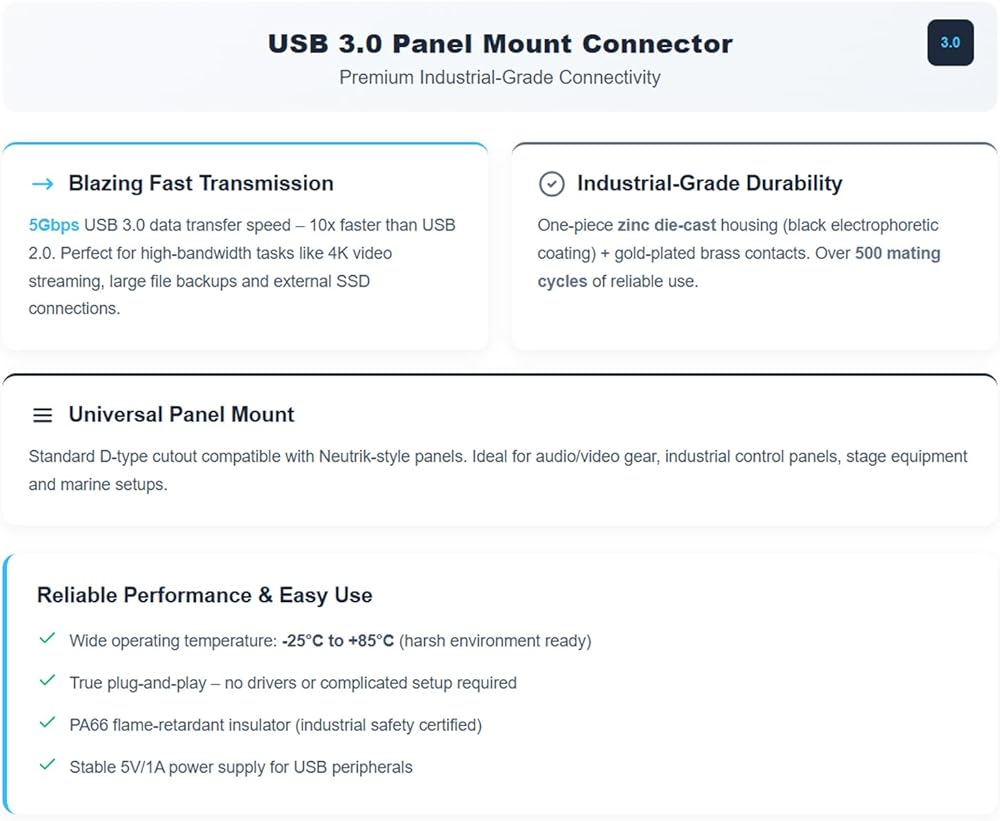This screenshot has width=1000, height=821.
Task: Click the bold 500 mating cycles text
Action: pos(739,267)
